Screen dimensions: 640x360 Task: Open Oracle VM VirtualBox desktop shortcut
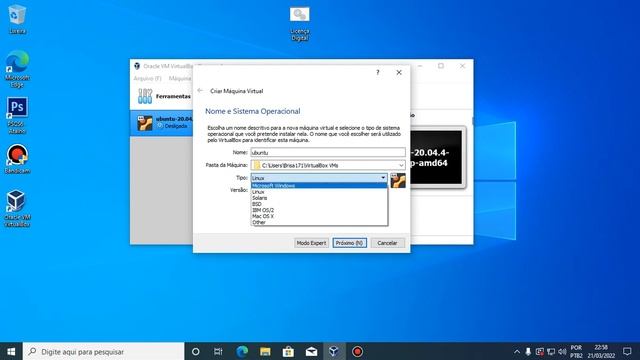(17, 208)
